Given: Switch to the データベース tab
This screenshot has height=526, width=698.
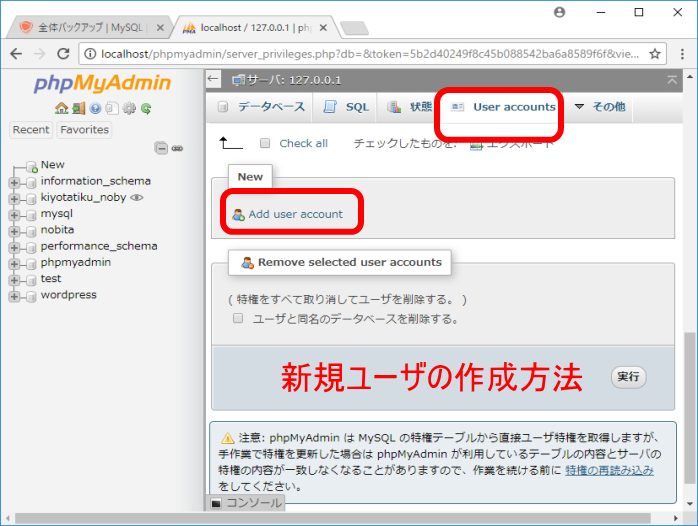Looking at the screenshot, I should (x=261, y=107).
